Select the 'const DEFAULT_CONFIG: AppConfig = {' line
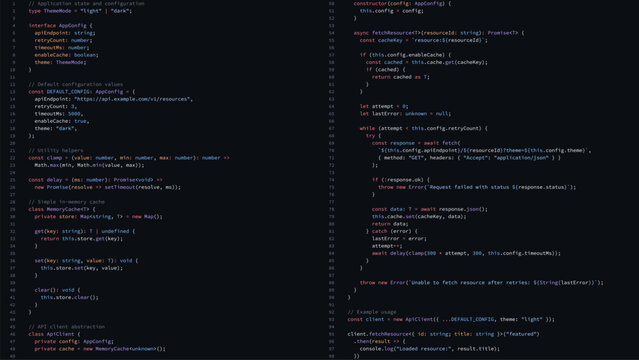 (x=82, y=92)
